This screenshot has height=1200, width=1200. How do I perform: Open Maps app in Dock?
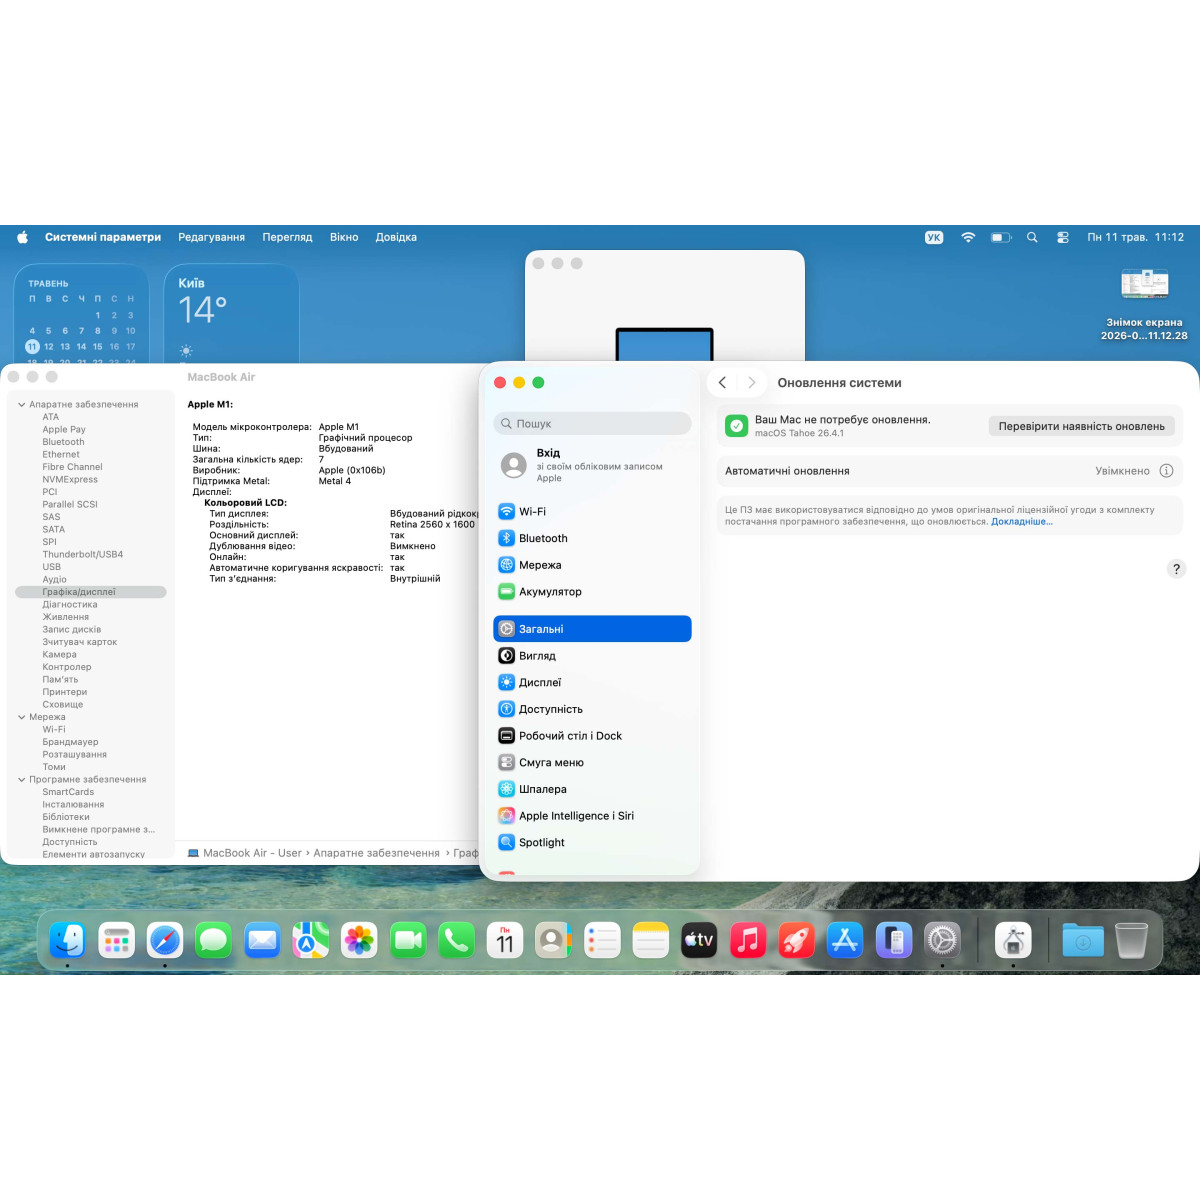click(311, 940)
